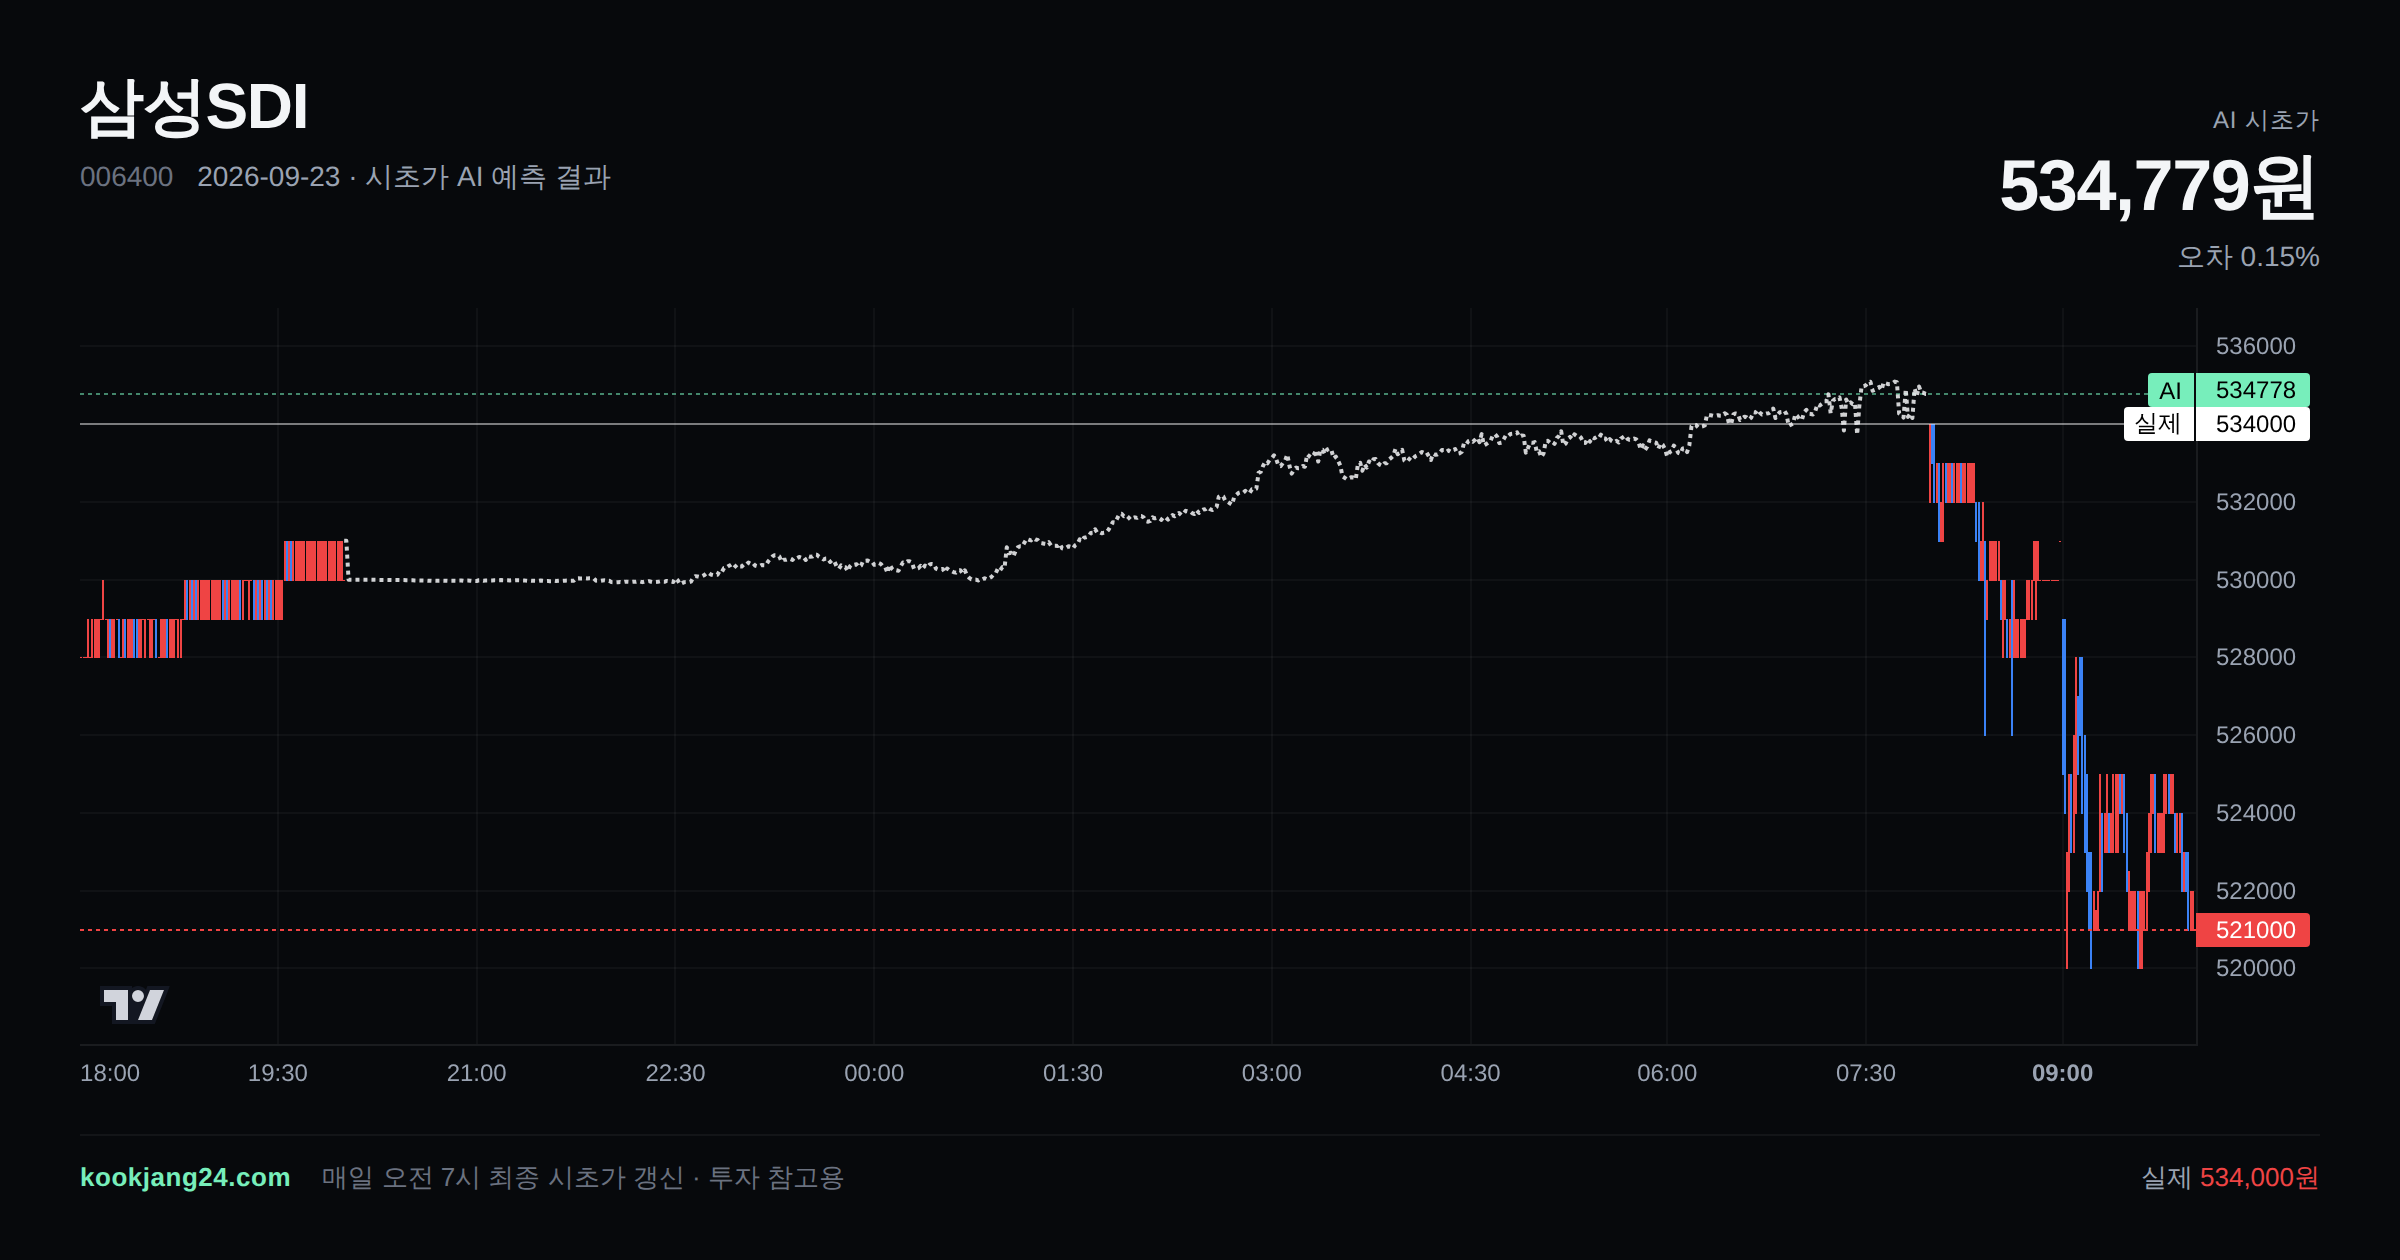The image size is (2400, 1260).
Task: Click the AI 시초가 label
Action: click(x=2265, y=120)
